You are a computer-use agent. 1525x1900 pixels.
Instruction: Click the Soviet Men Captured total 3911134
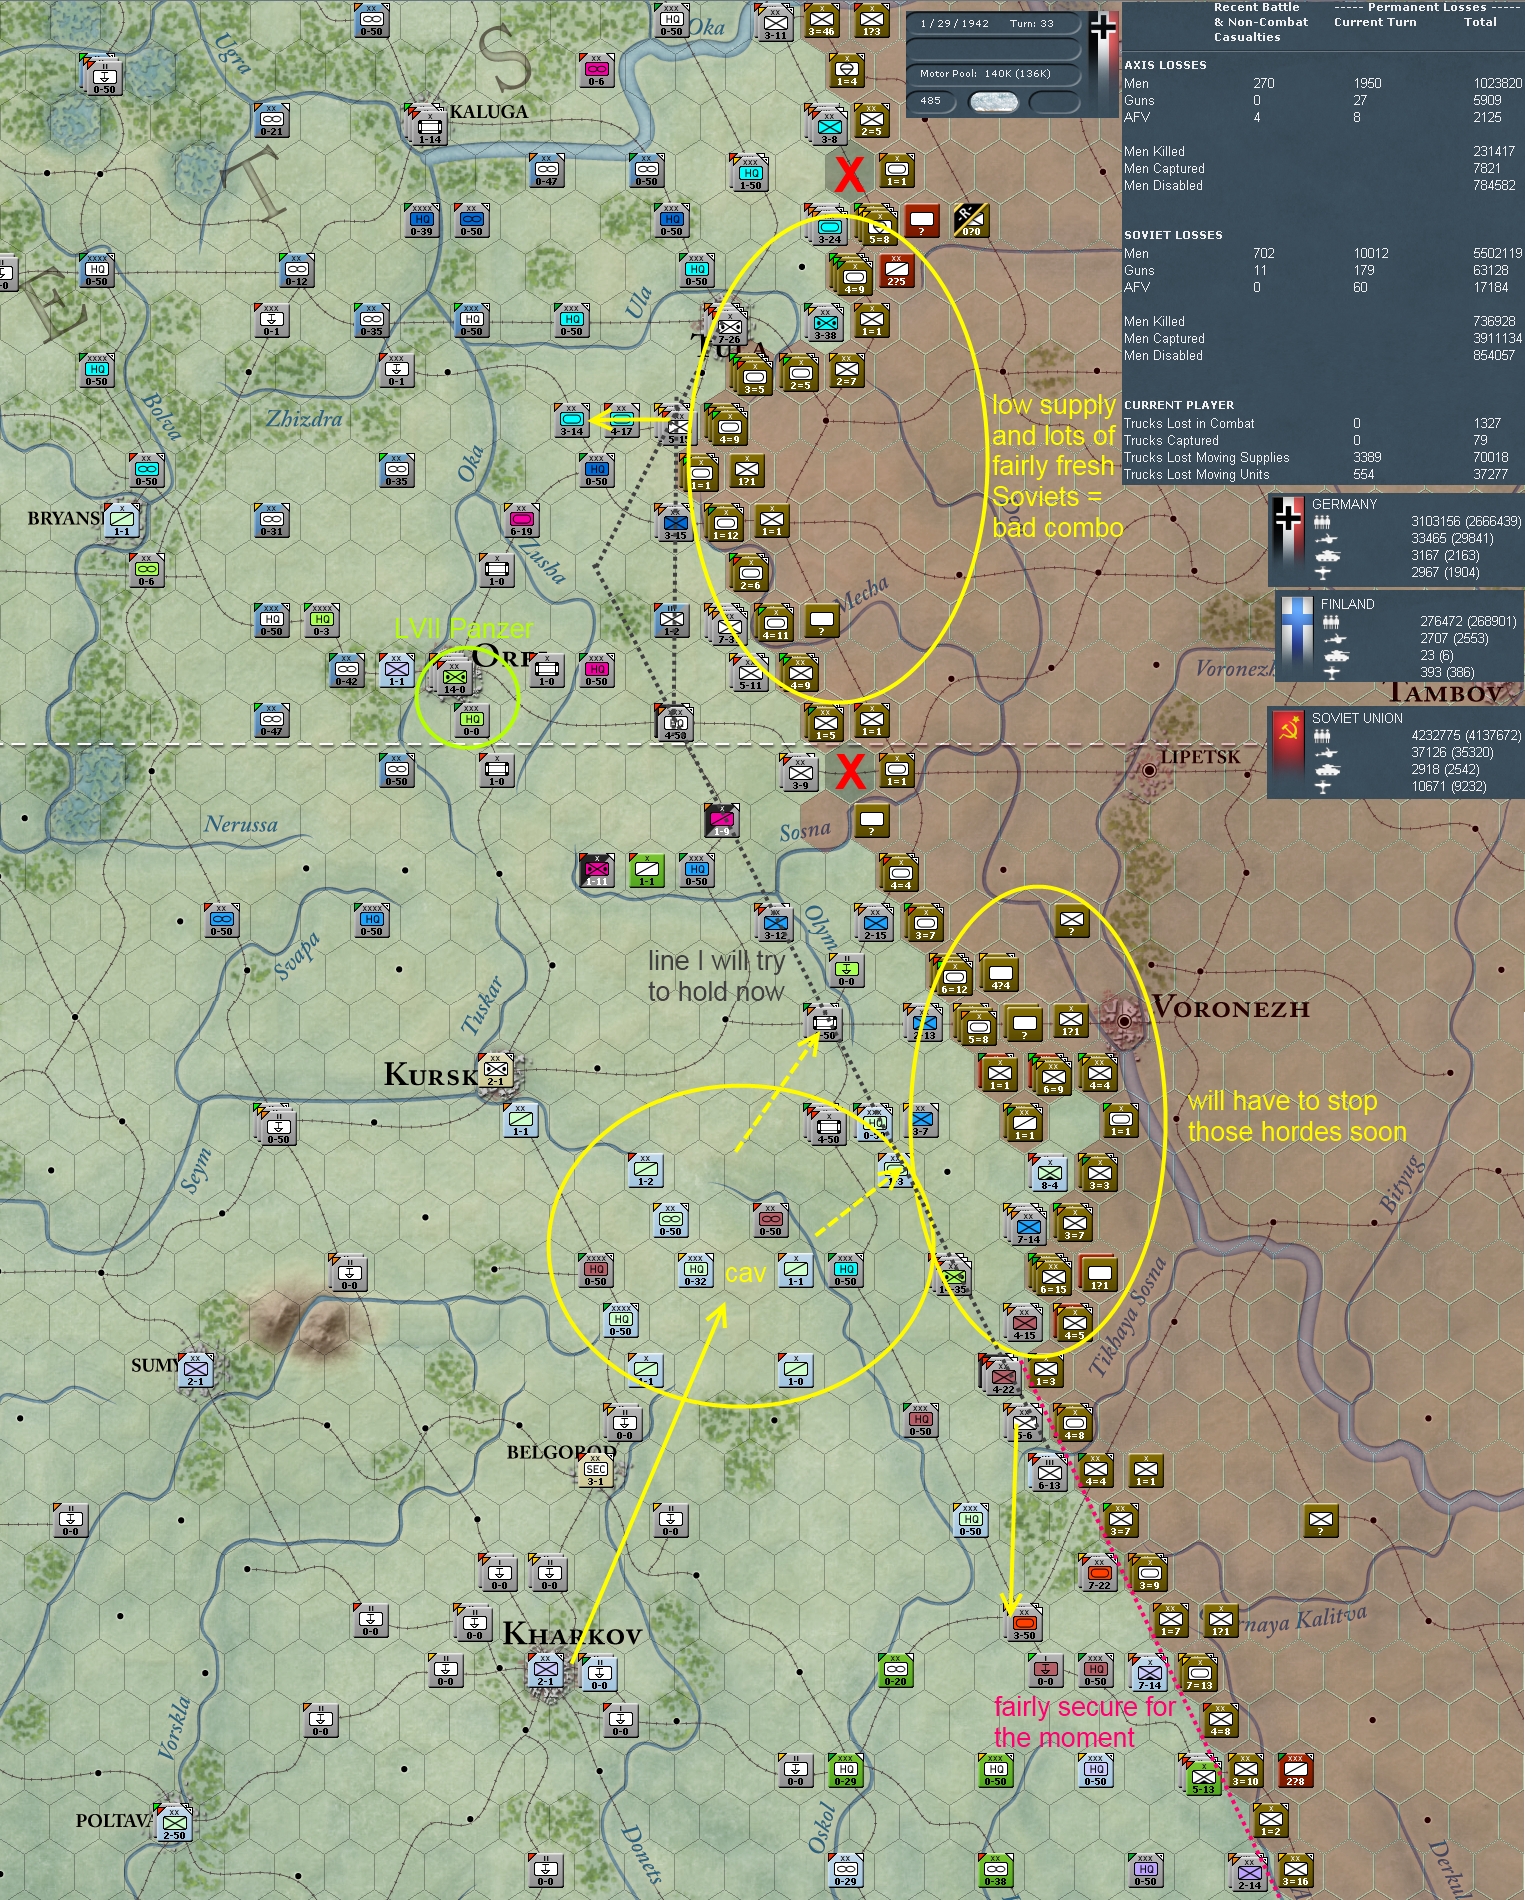point(1497,339)
